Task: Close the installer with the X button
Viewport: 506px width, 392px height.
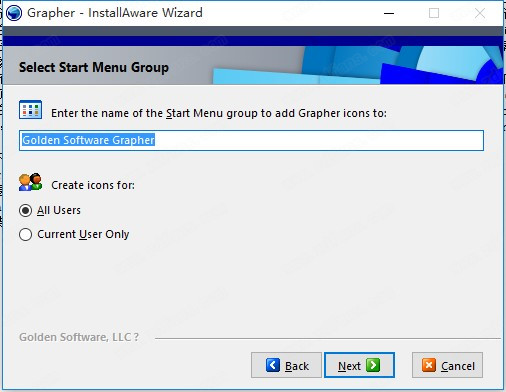Action: (480, 13)
